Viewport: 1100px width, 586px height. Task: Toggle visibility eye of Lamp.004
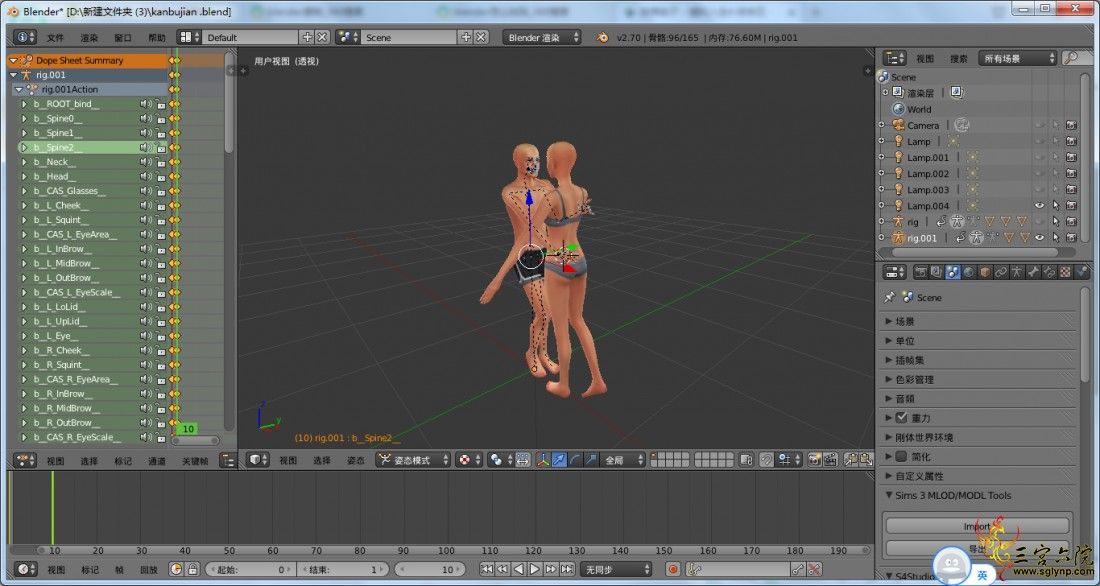1039,206
